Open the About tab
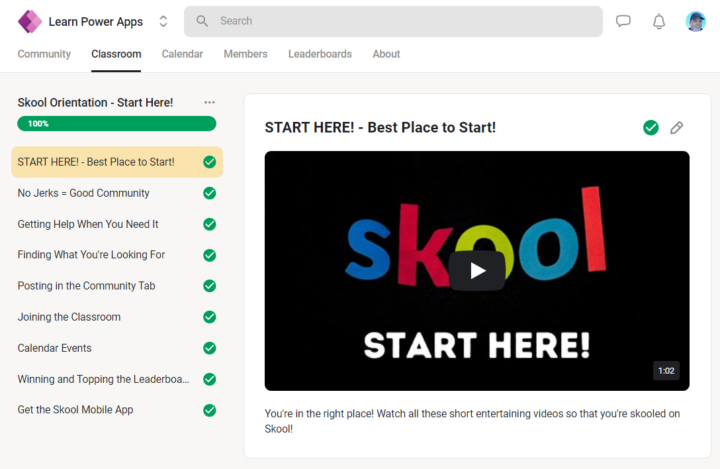 pos(386,54)
